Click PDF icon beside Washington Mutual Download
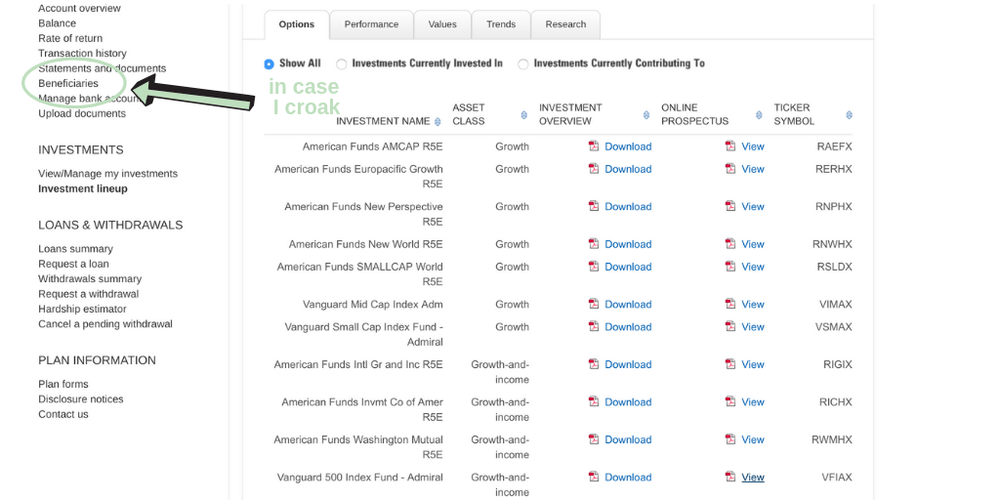This screenshot has height=500, width=1000. coord(594,439)
